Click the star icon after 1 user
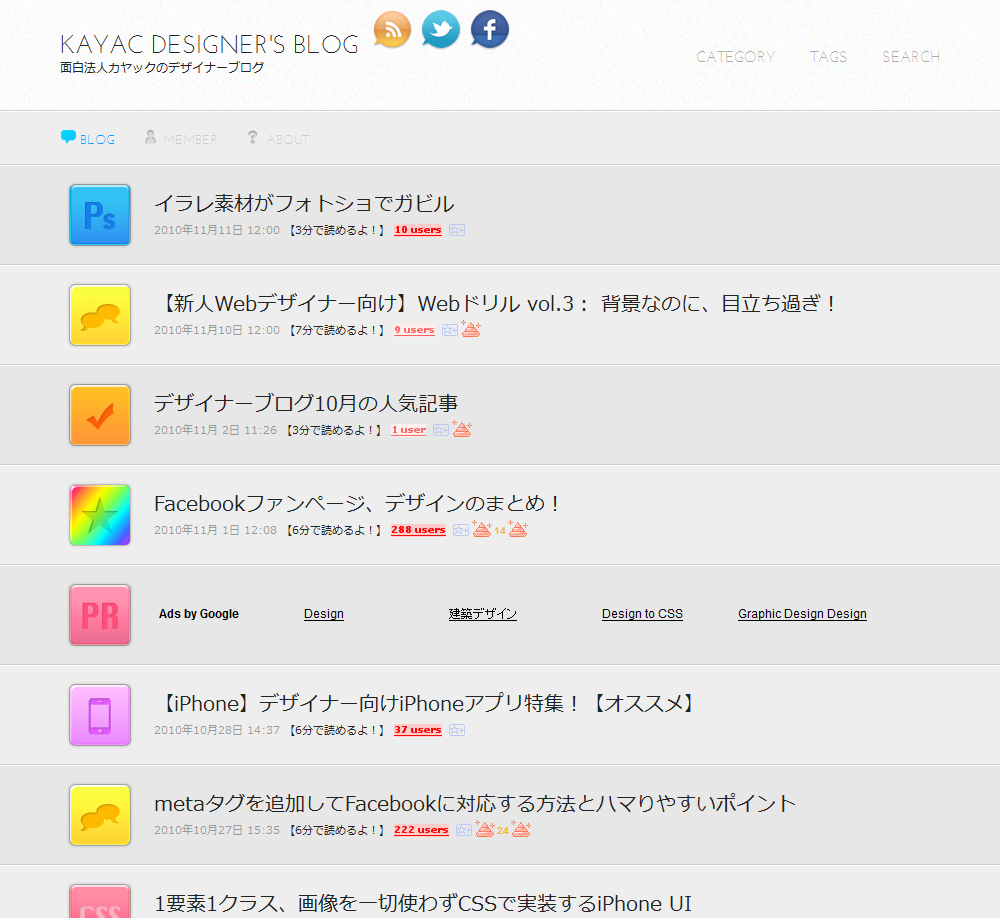The width and height of the screenshot is (1000, 918). (x=462, y=429)
